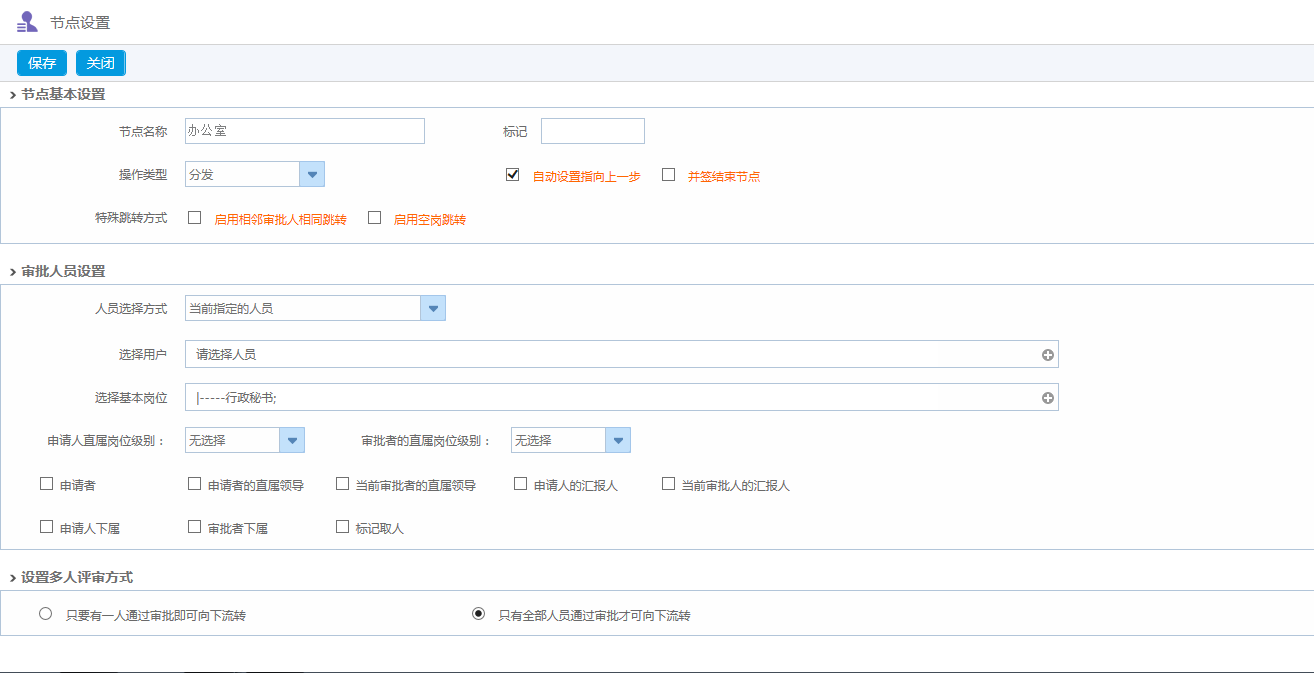Collapse the 审批人员设置 section

click(14, 270)
